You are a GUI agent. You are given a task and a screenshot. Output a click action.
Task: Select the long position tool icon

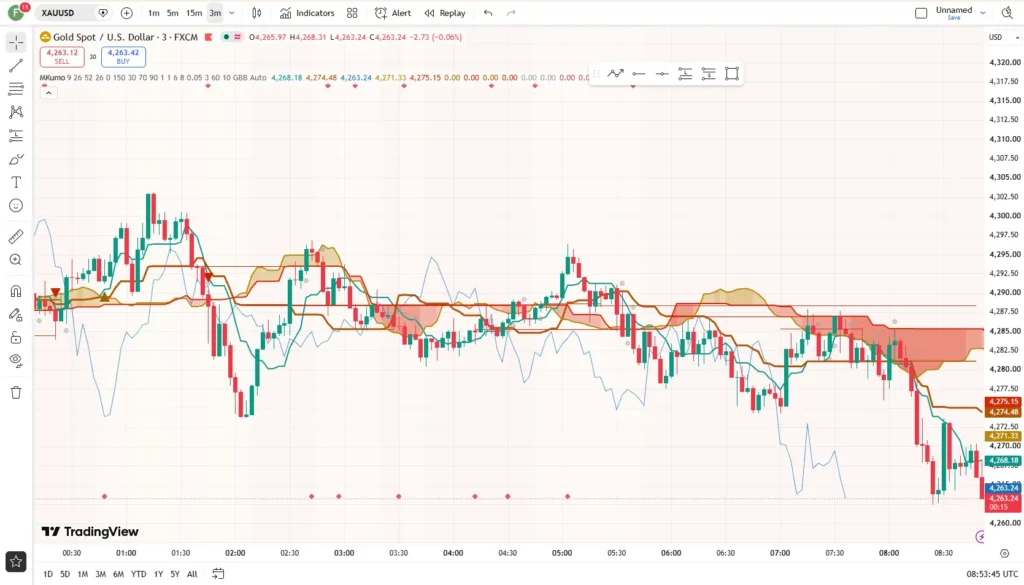tap(685, 74)
